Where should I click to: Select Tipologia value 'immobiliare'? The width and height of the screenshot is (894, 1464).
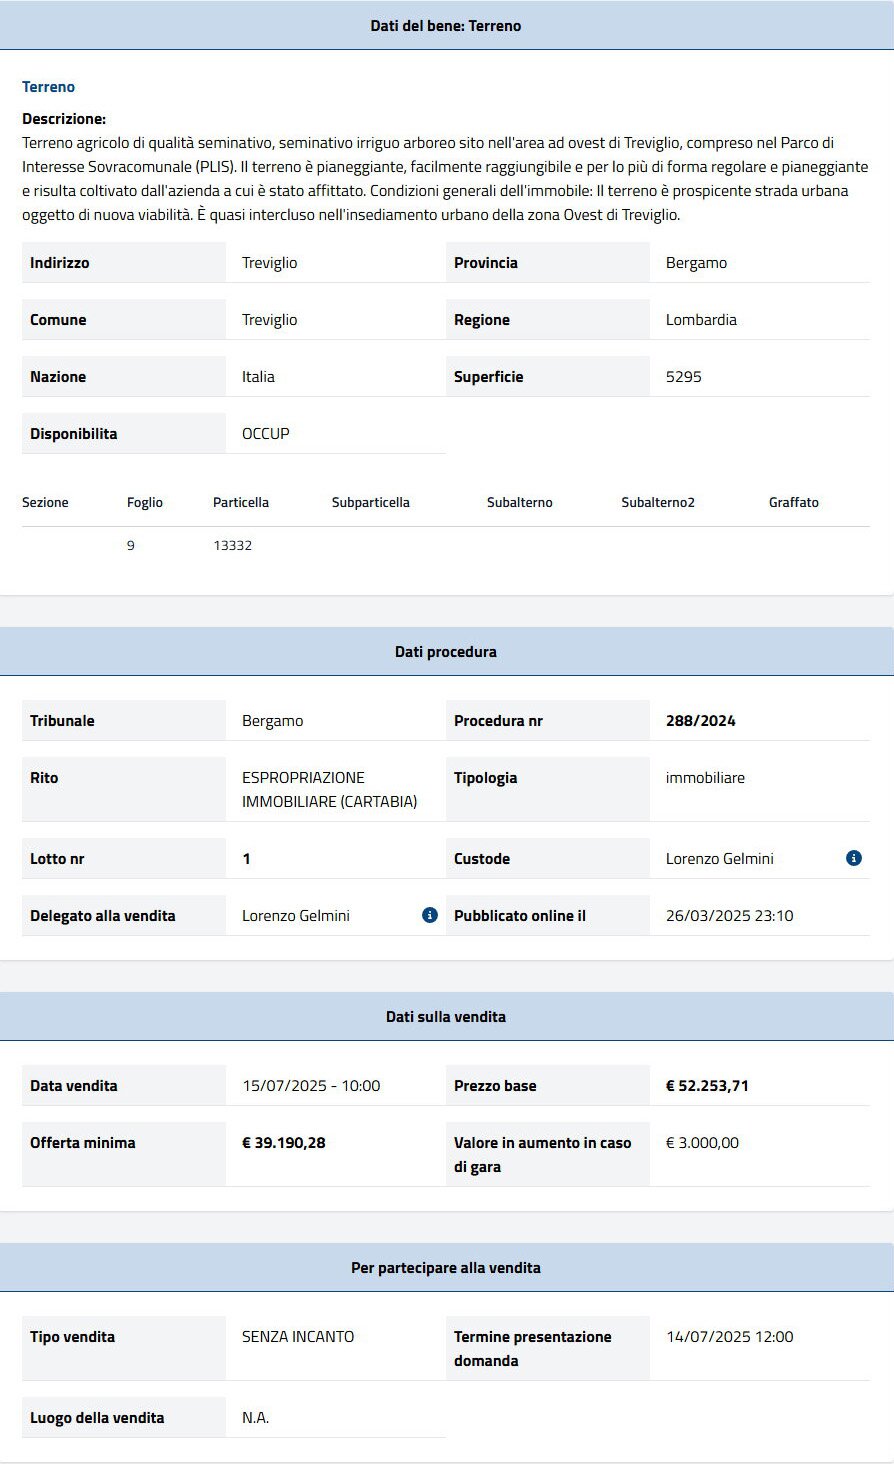point(705,778)
